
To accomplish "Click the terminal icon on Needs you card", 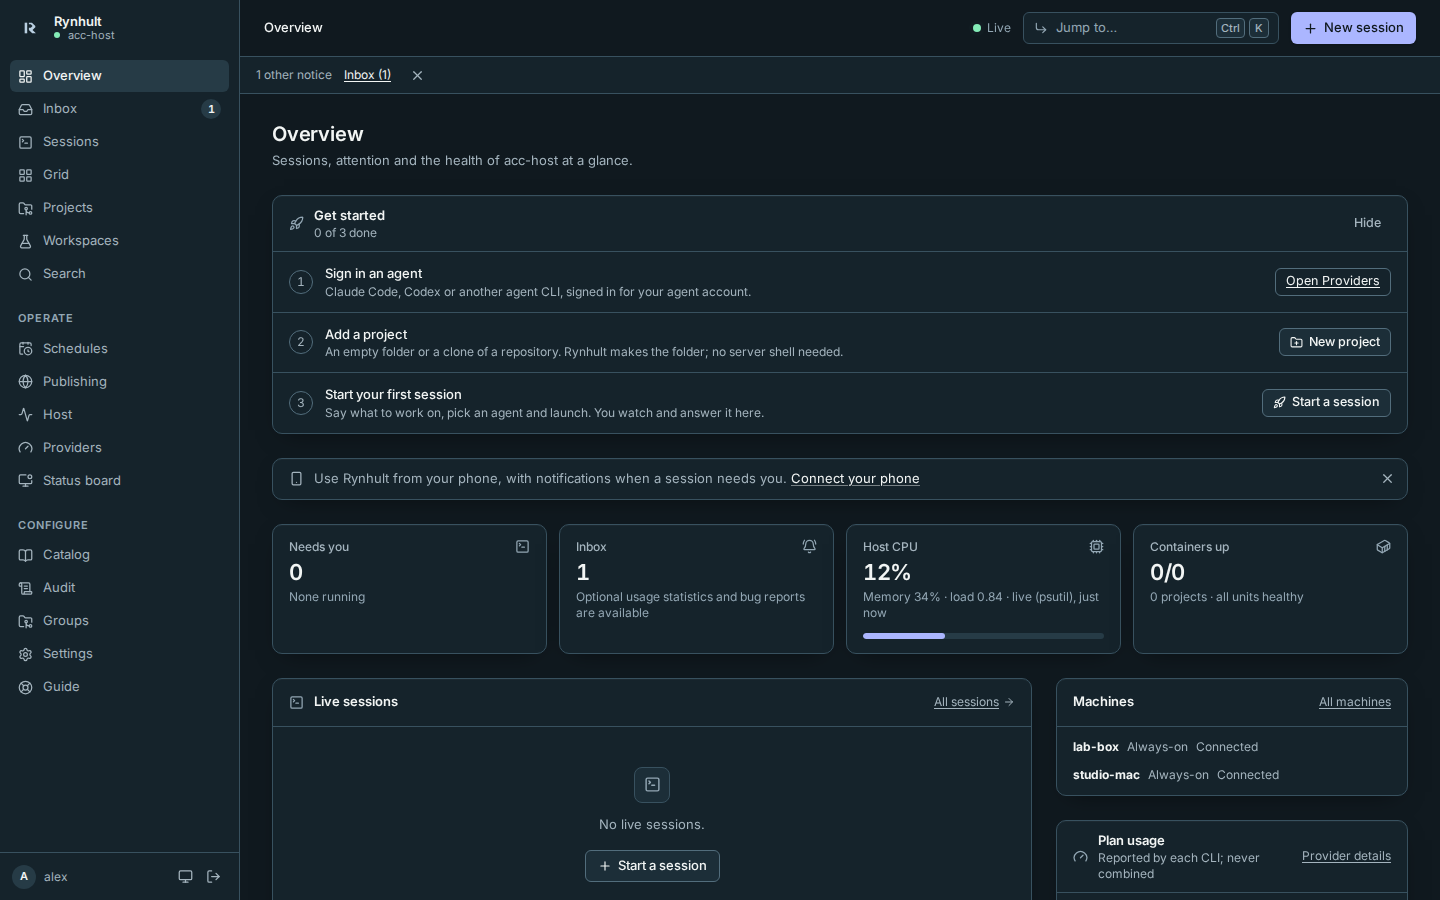I will pyautogui.click(x=522, y=547).
